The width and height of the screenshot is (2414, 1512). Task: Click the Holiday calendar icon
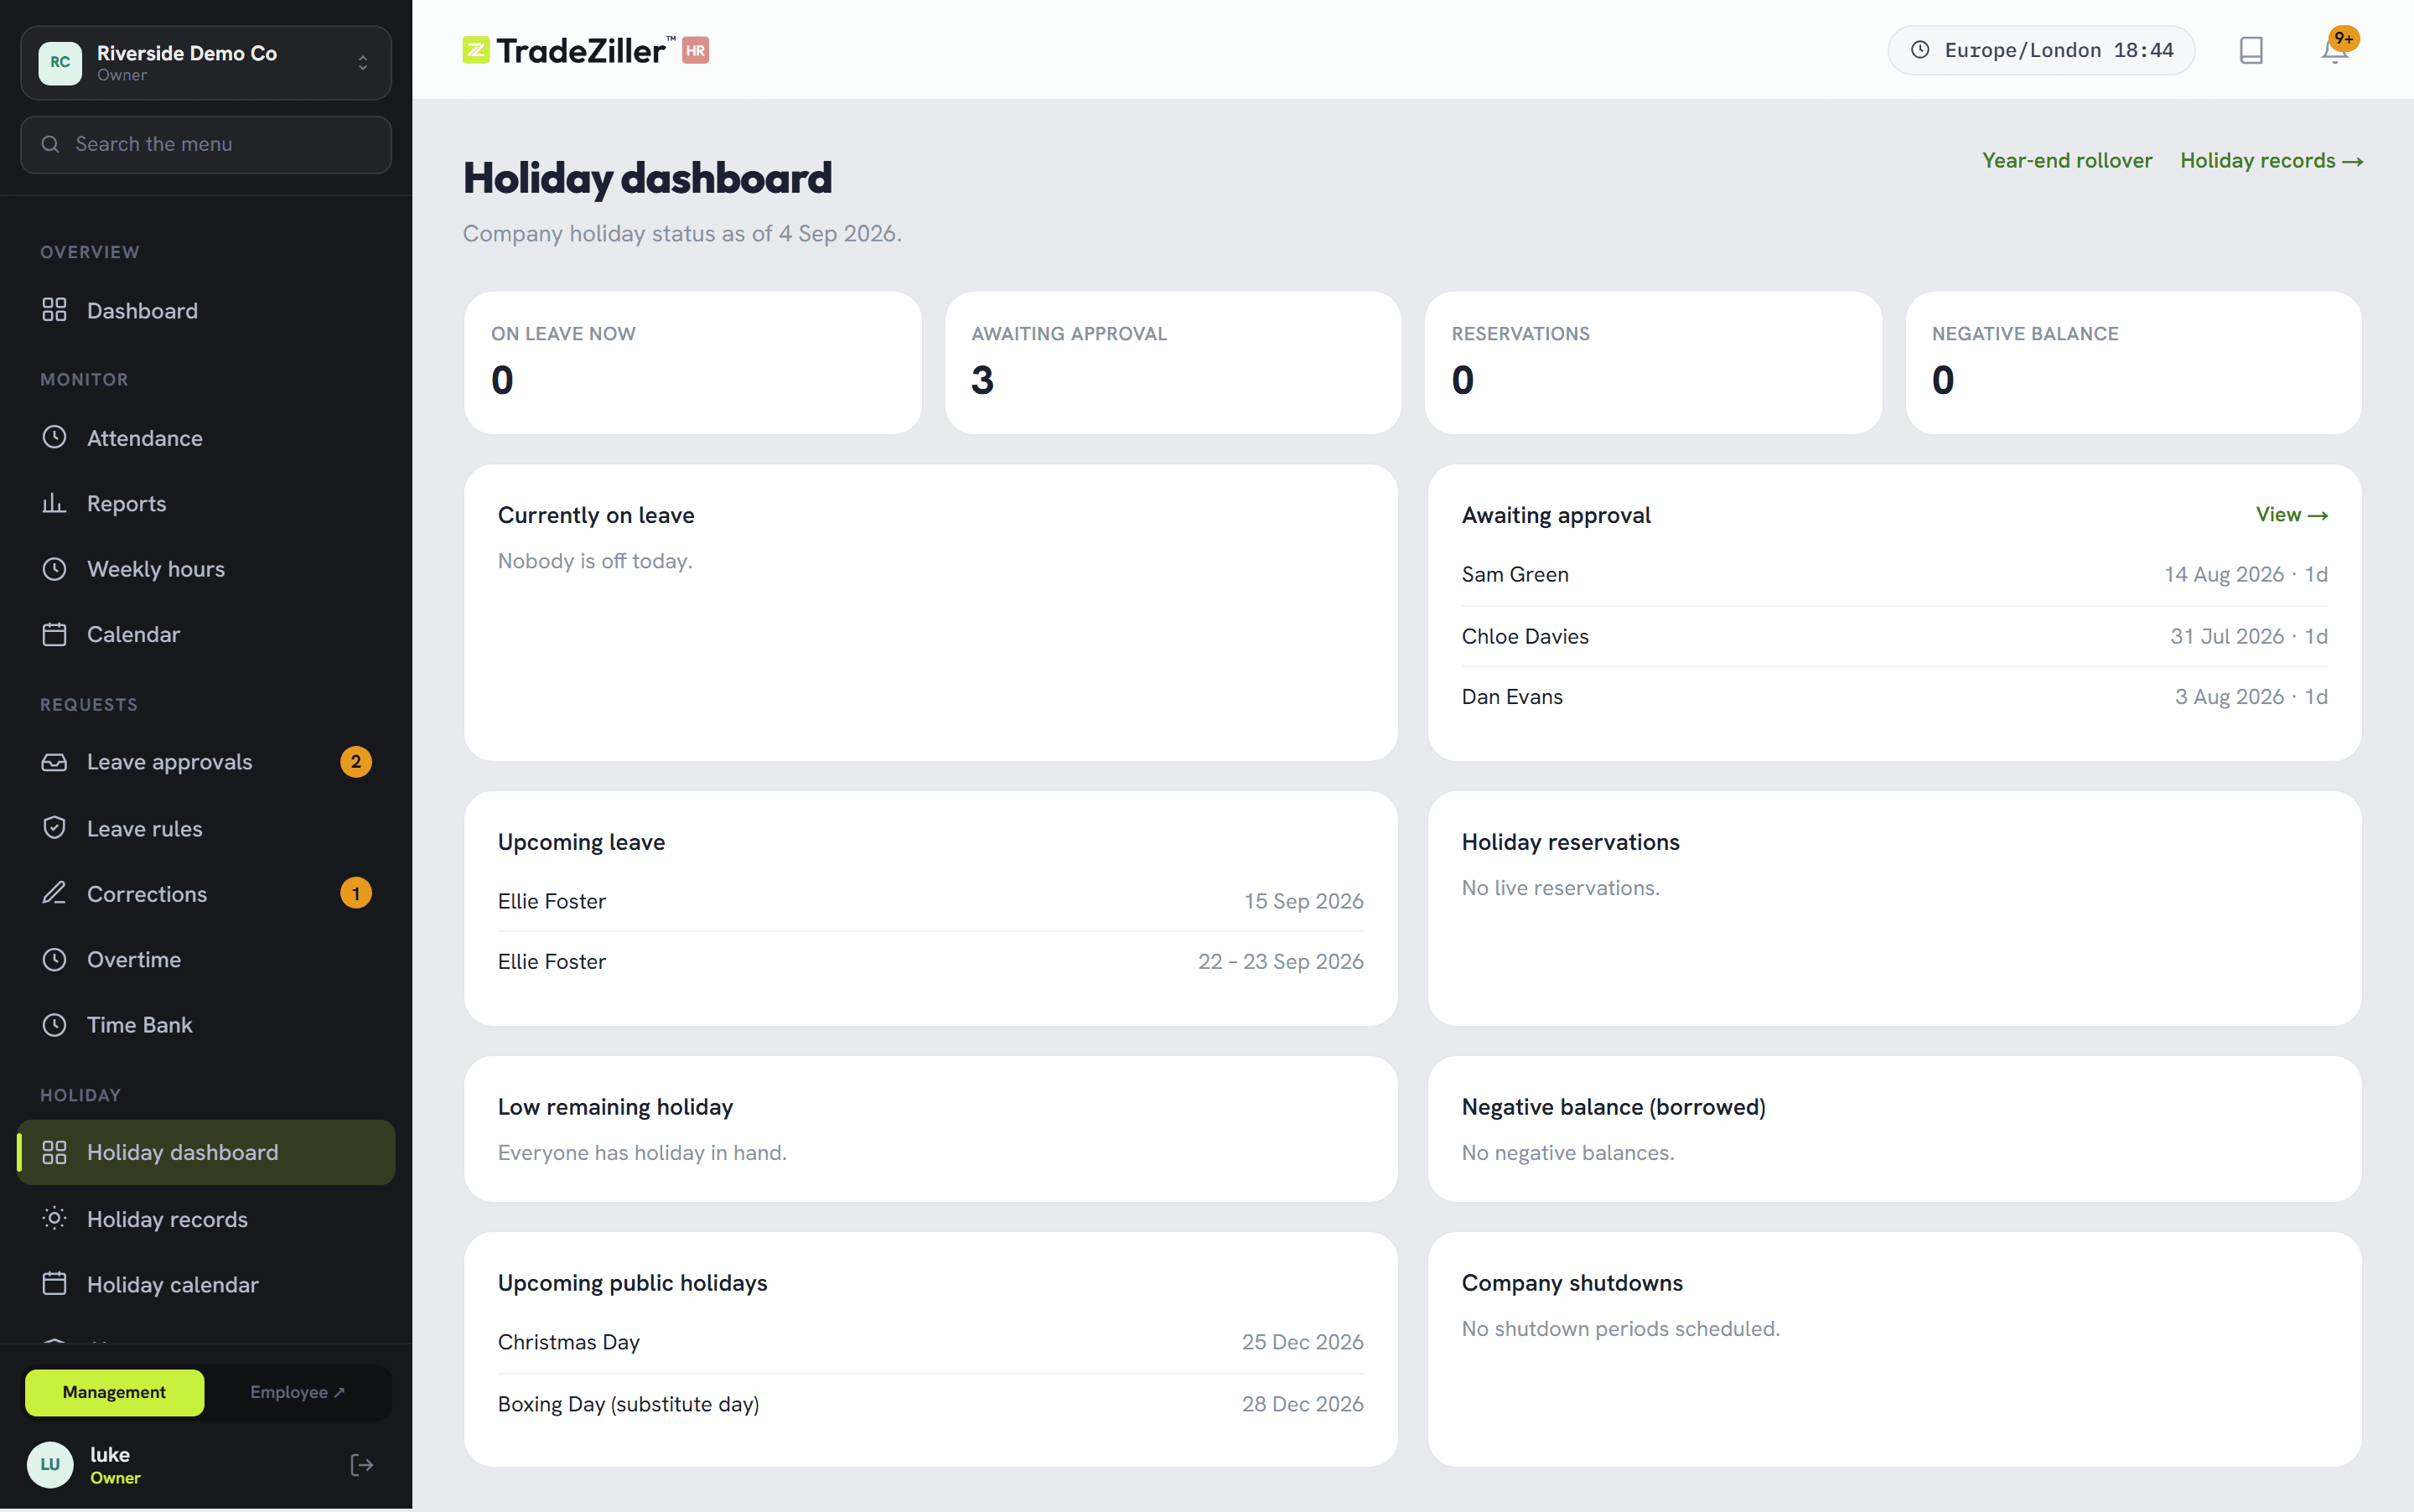pos(54,1284)
